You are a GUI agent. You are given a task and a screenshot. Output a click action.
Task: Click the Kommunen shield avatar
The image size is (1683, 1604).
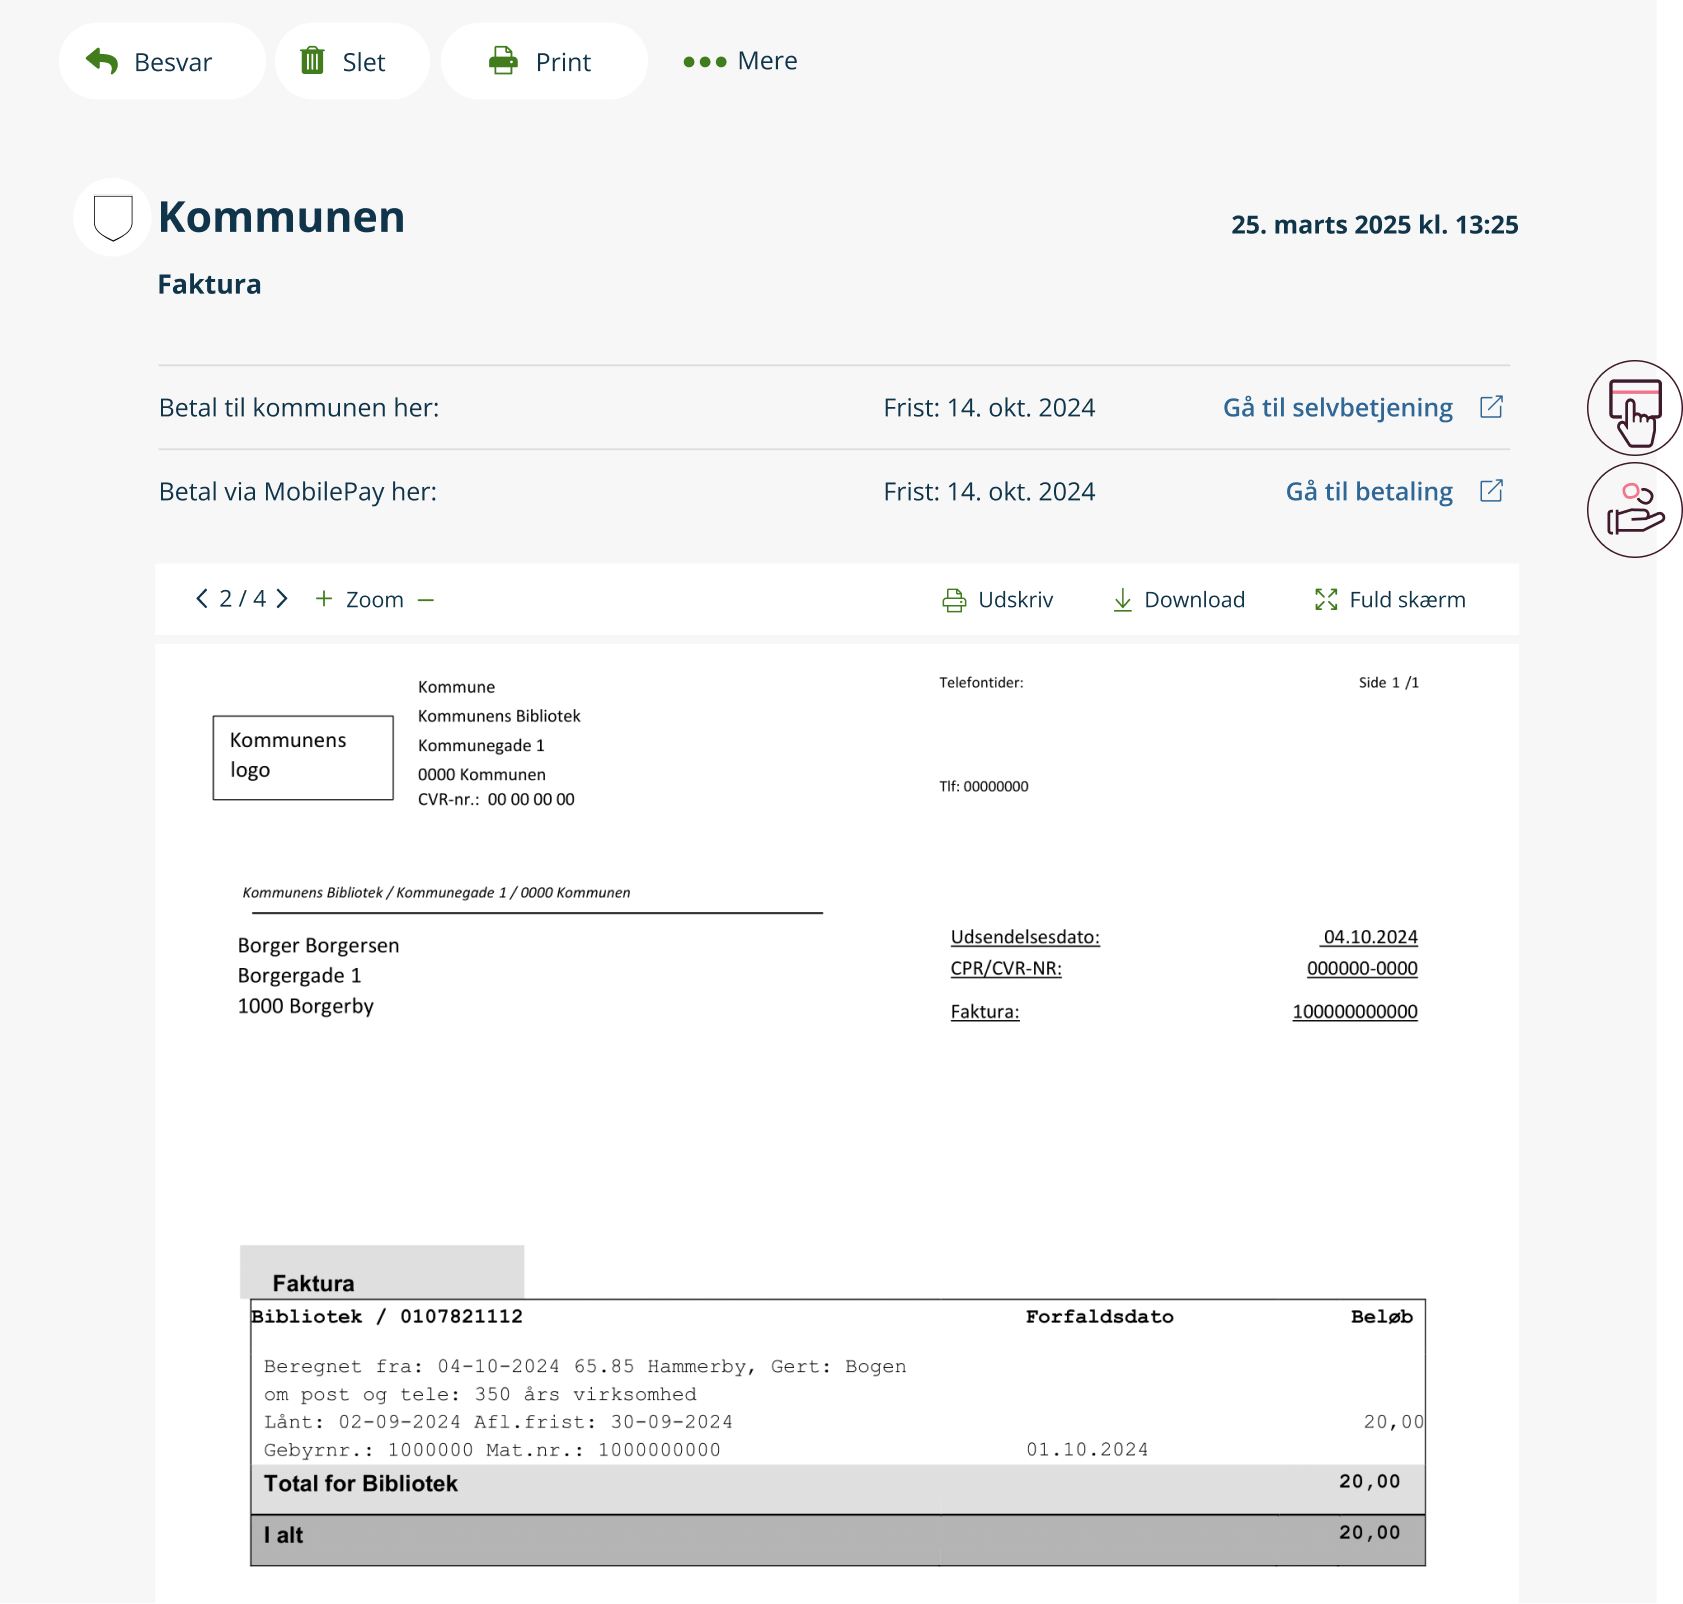pos(112,217)
